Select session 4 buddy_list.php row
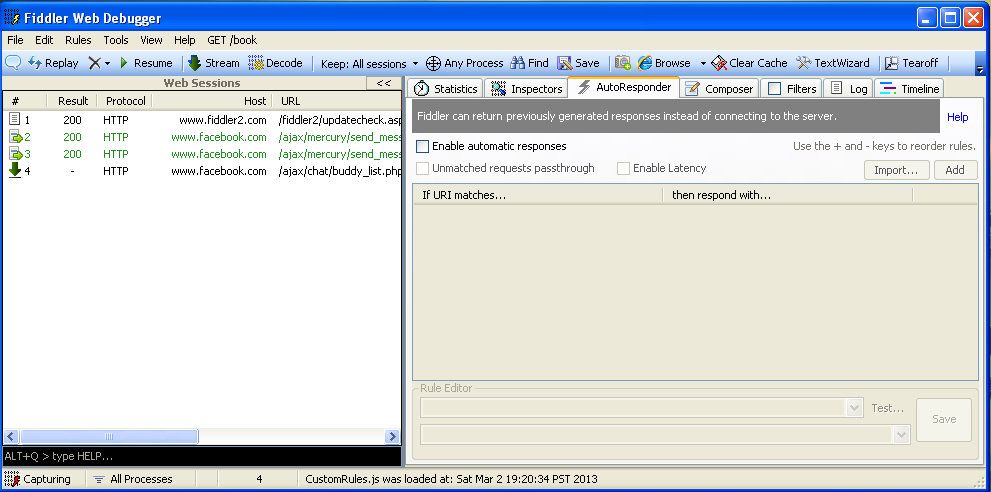The width and height of the screenshot is (991, 492). coord(202,171)
